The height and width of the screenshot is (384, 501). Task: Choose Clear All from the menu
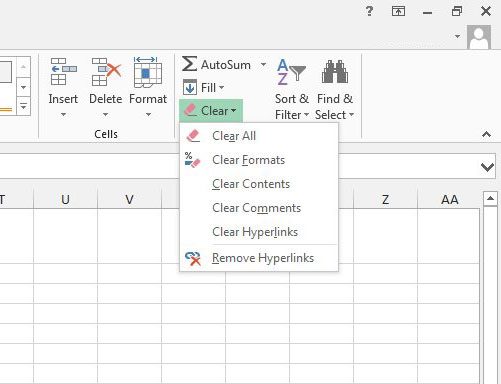coord(259,136)
